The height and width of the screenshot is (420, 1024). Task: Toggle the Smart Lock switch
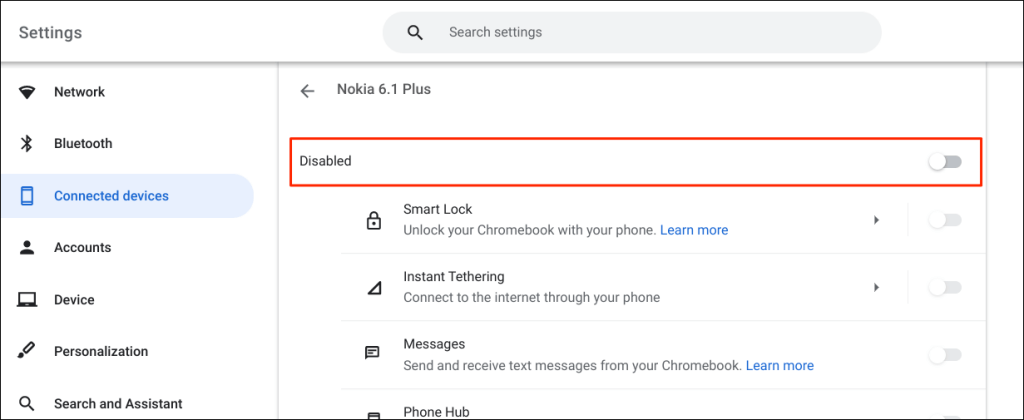click(x=944, y=220)
